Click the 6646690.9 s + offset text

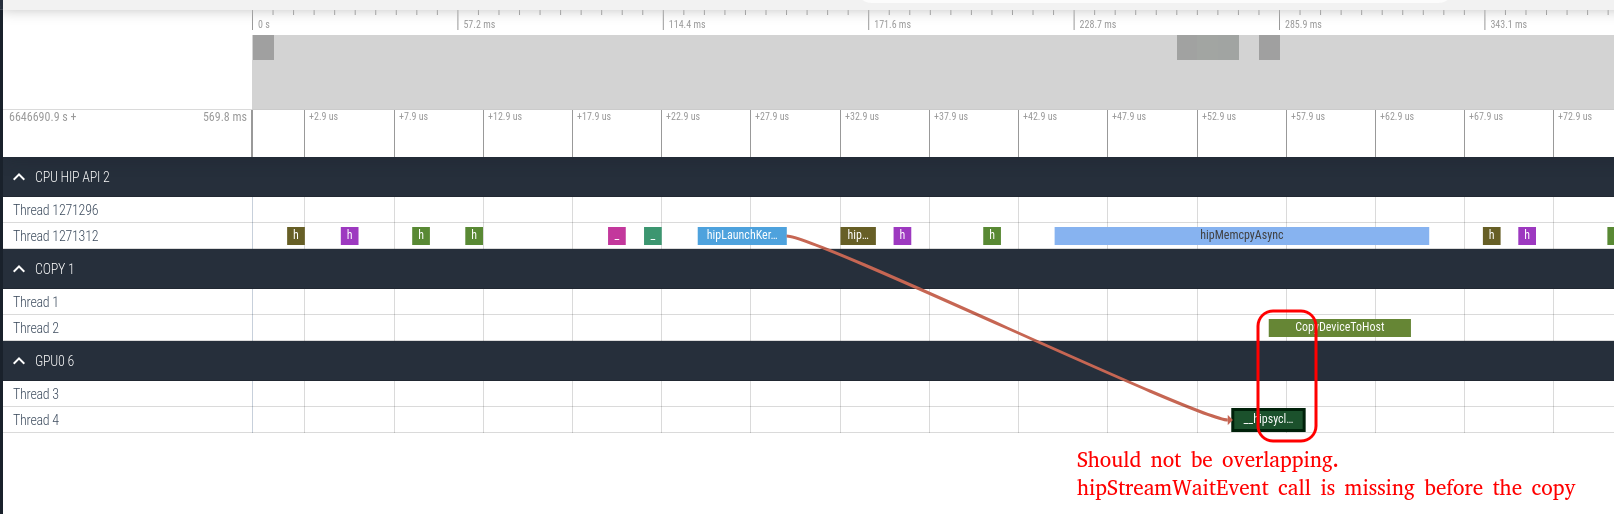pos(43,117)
